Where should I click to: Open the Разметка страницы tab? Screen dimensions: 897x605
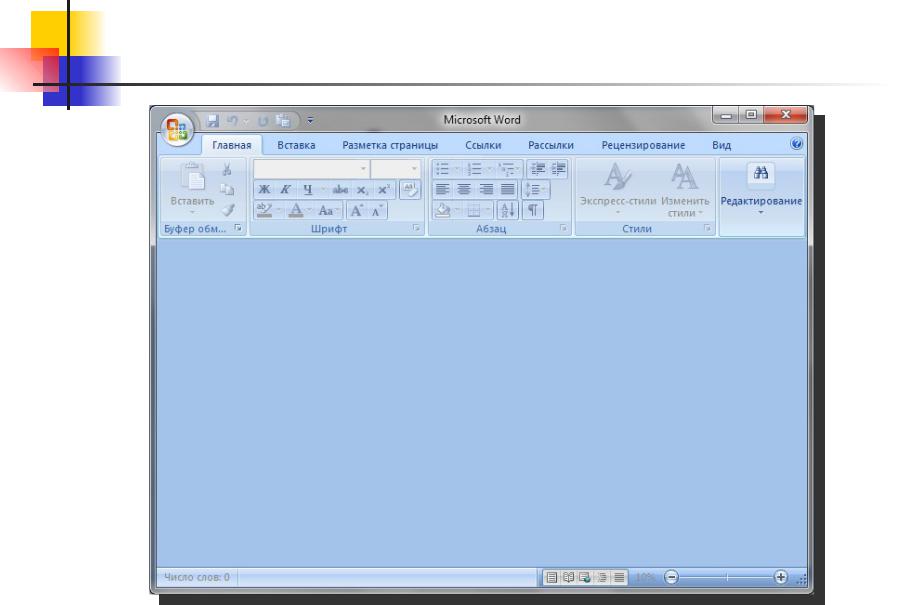coord(390,145)
